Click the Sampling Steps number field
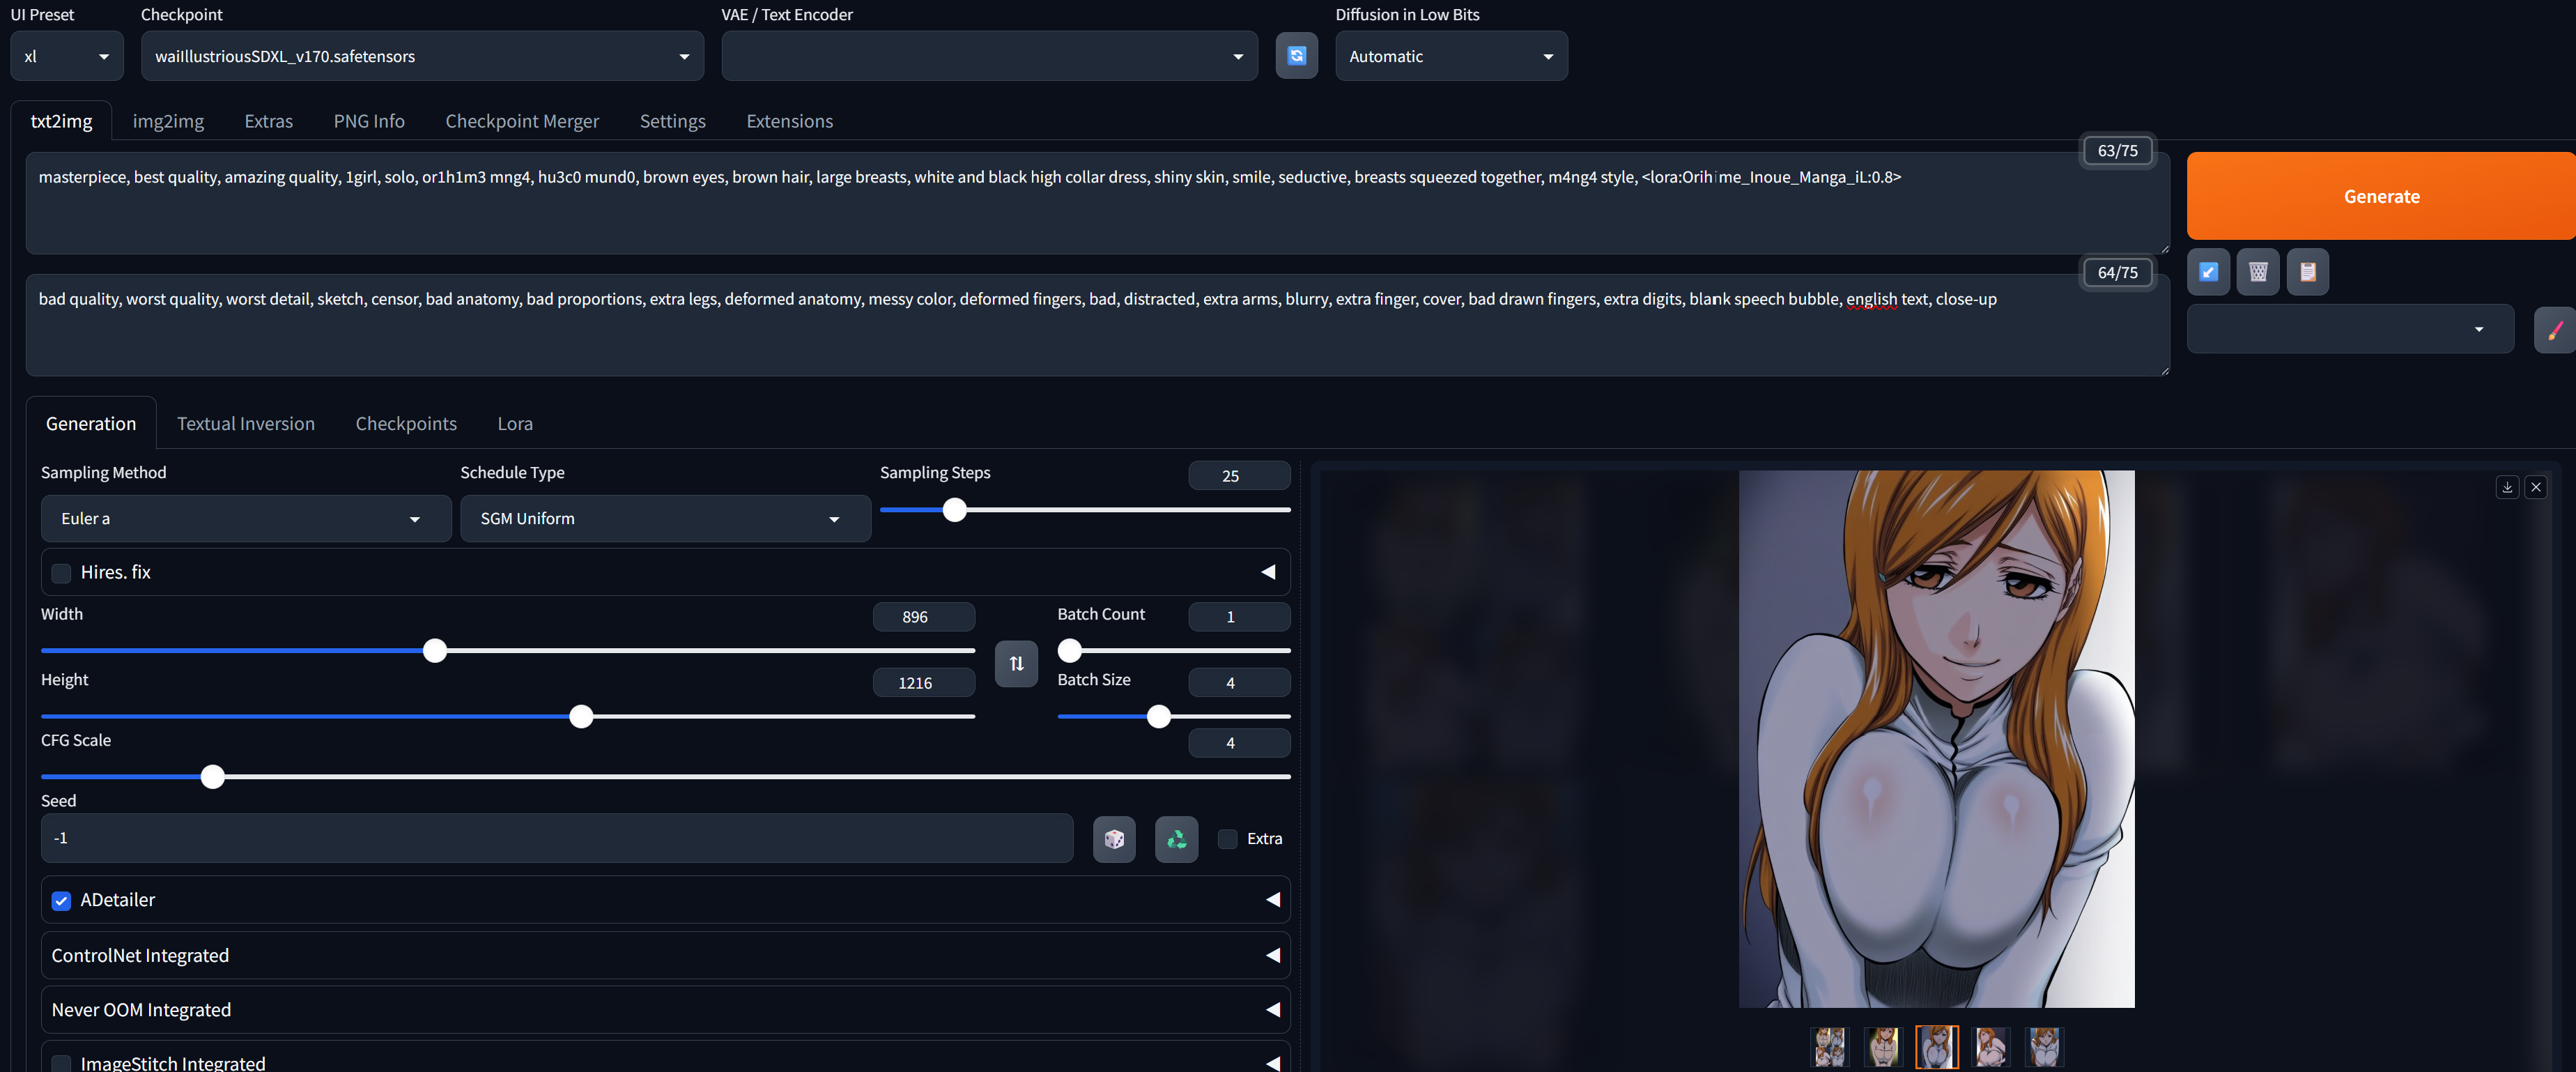The width and height of the screenshot is (2576, 1072). 1239,476
